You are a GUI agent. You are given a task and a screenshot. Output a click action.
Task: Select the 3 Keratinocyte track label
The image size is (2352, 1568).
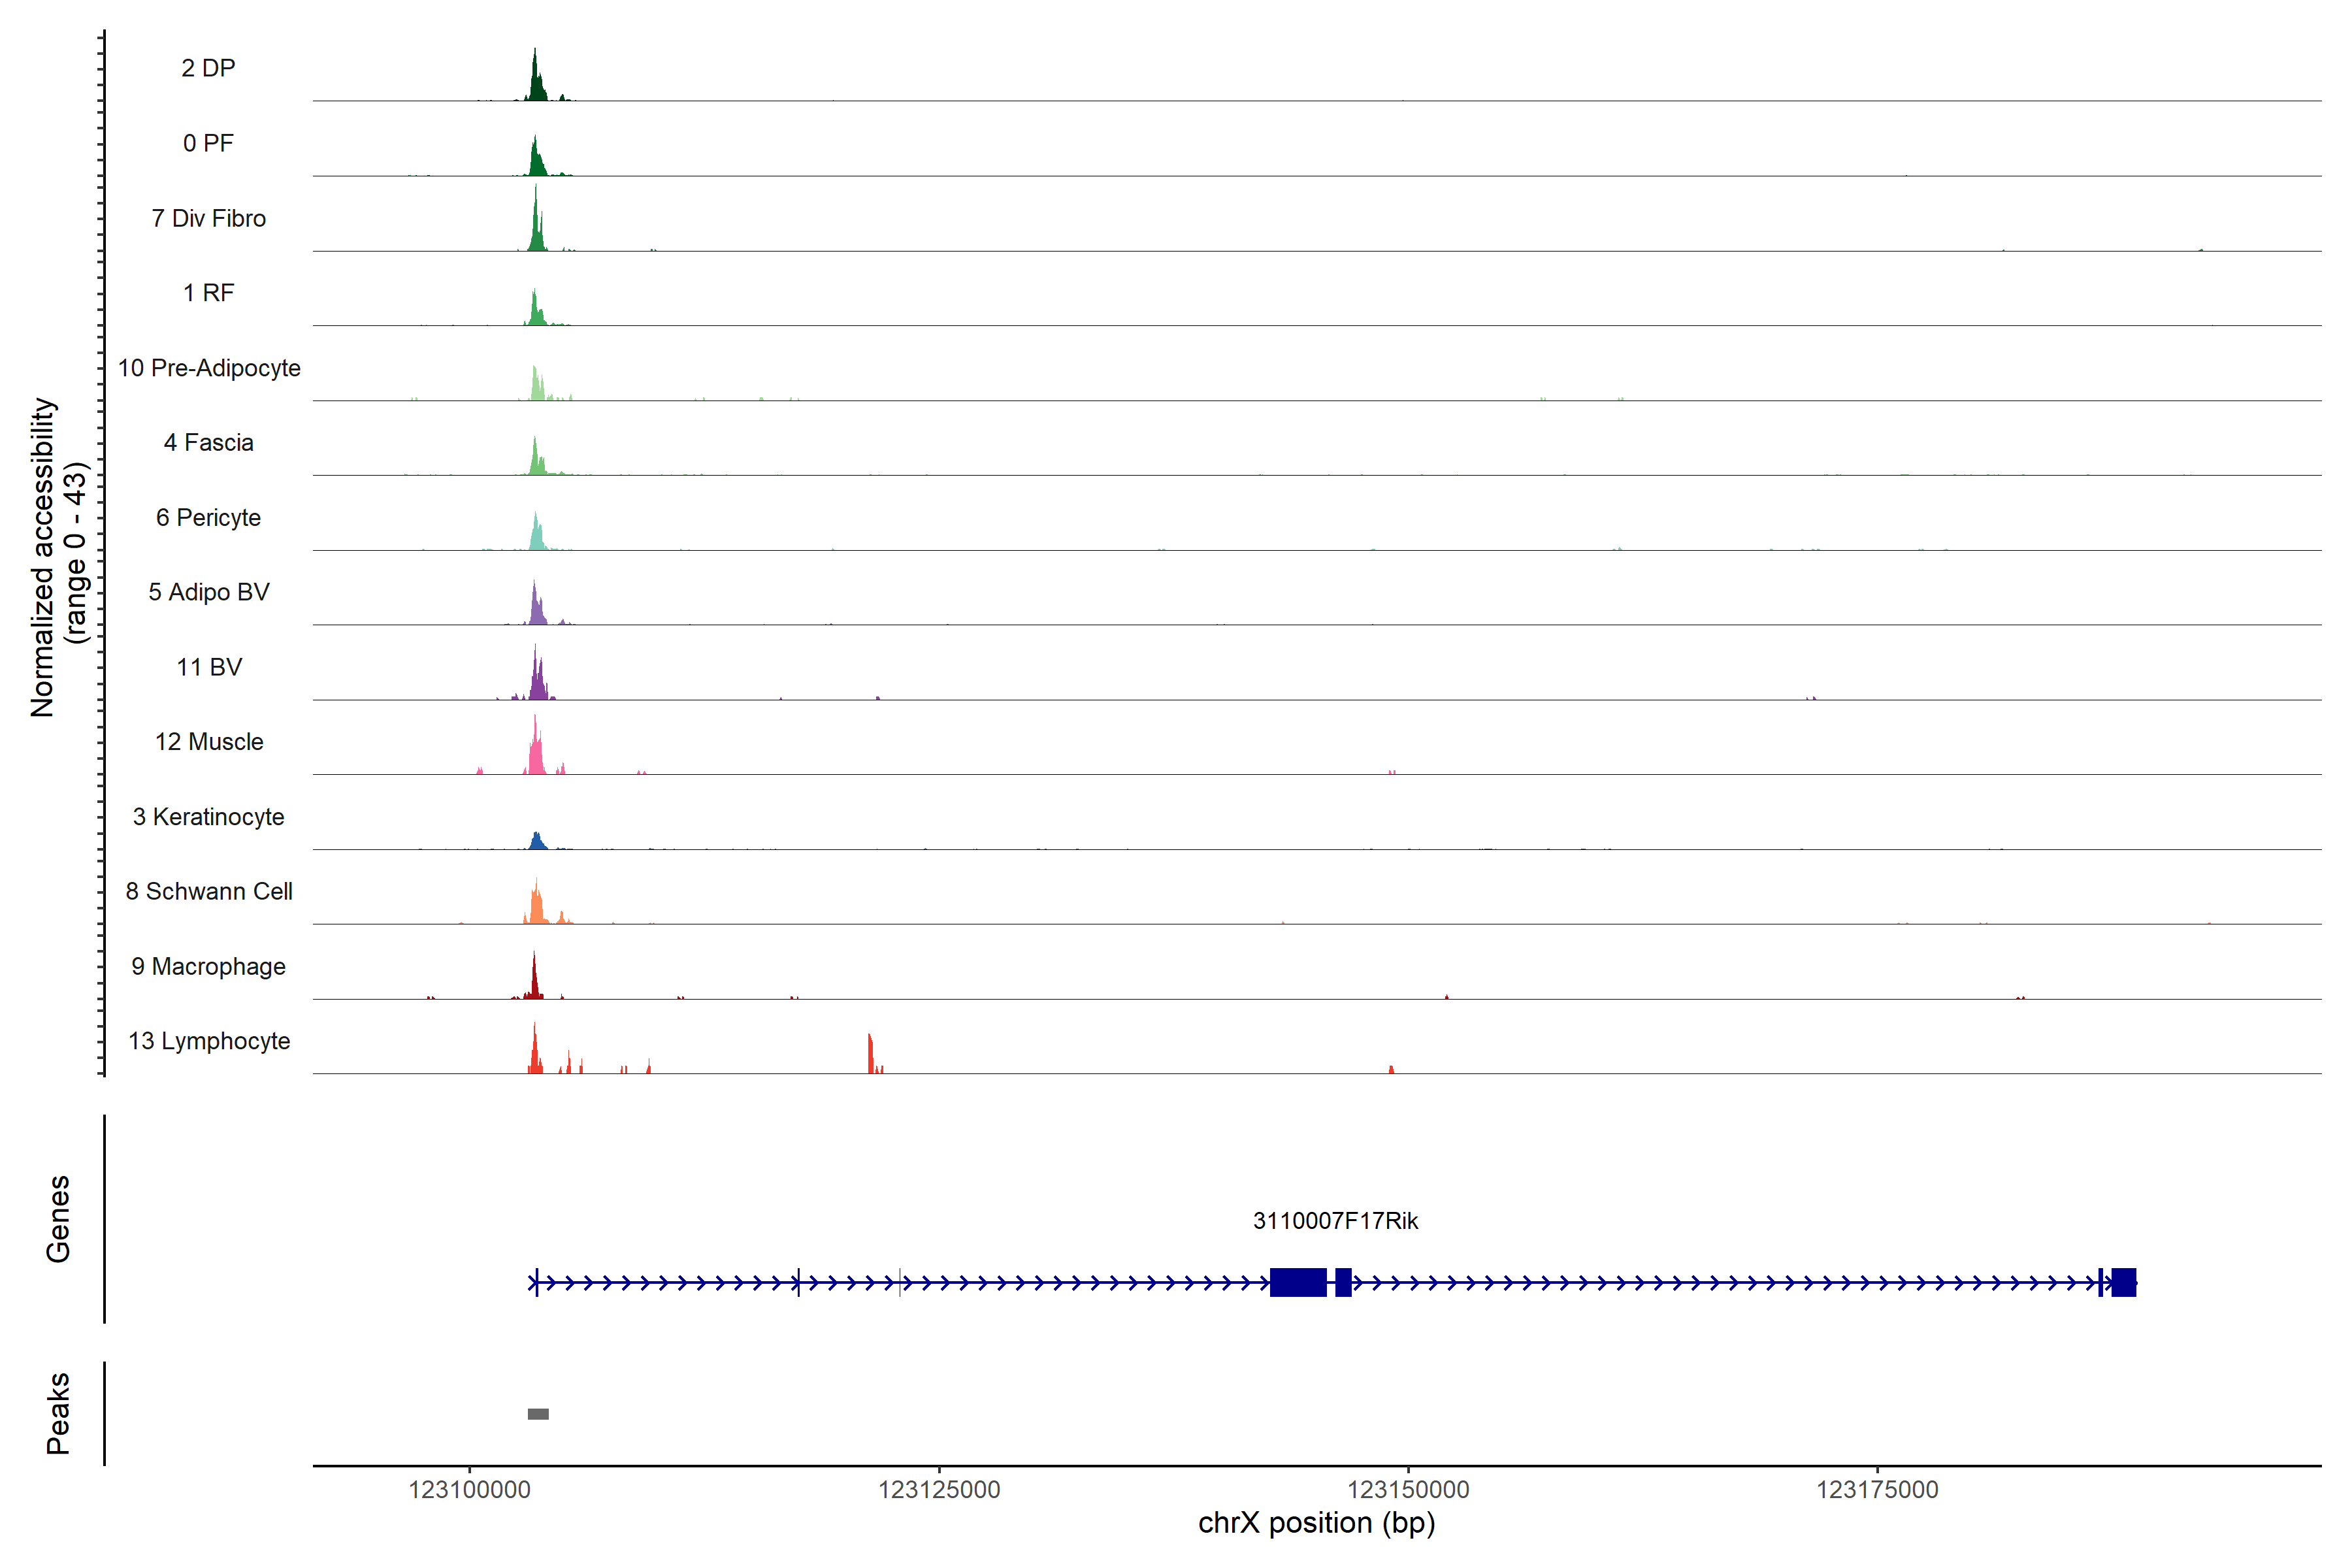(x=208, y=817)
